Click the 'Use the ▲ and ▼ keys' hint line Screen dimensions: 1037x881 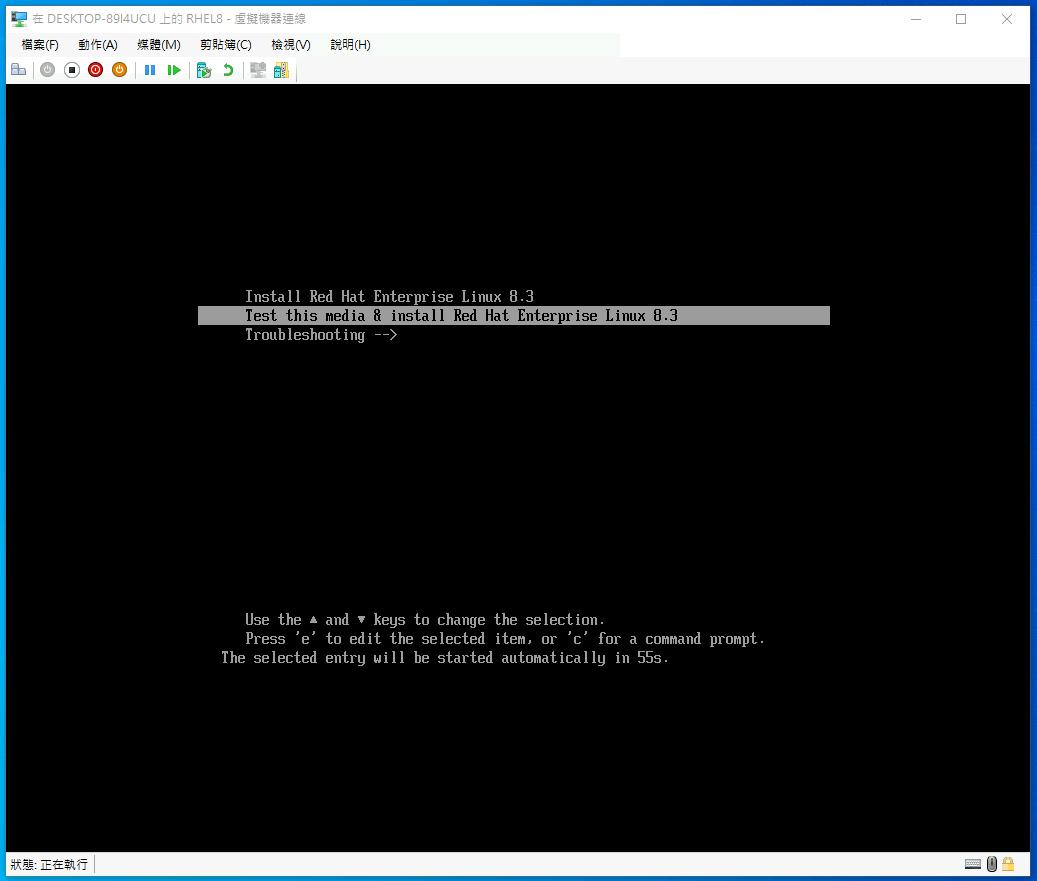[425, 620]
